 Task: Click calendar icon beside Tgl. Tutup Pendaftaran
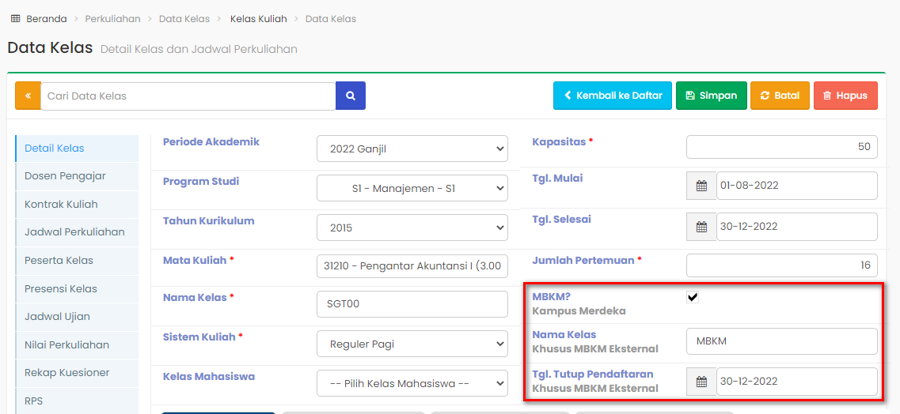[701, 382]
